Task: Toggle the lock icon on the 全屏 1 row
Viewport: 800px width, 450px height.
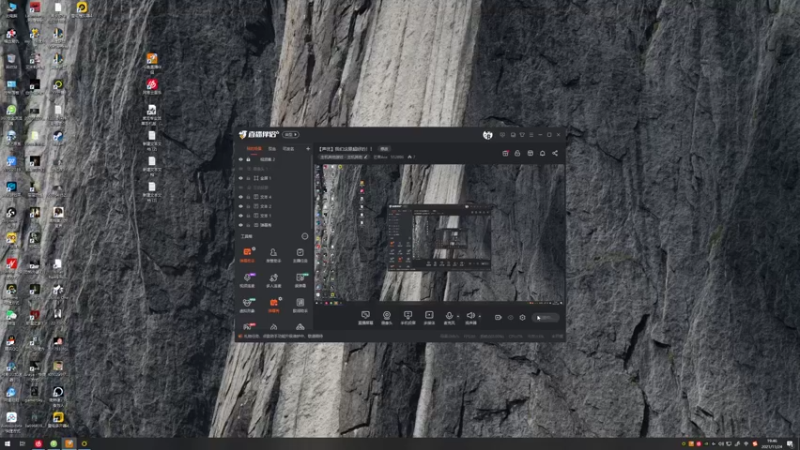Action: pyautogui.click(x=248, y=178)
